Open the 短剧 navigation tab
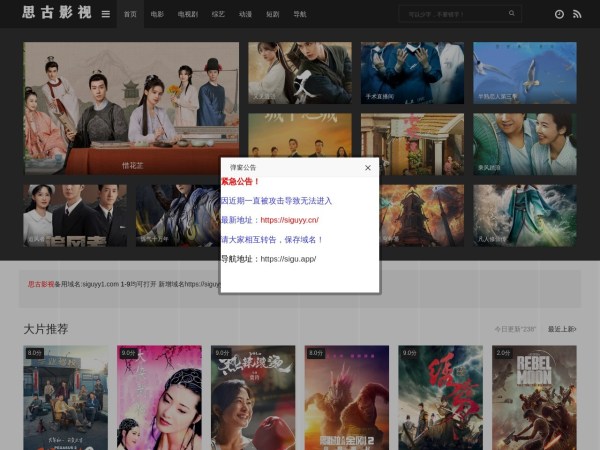This screenshot has height=450, width=600. [272, 14]
